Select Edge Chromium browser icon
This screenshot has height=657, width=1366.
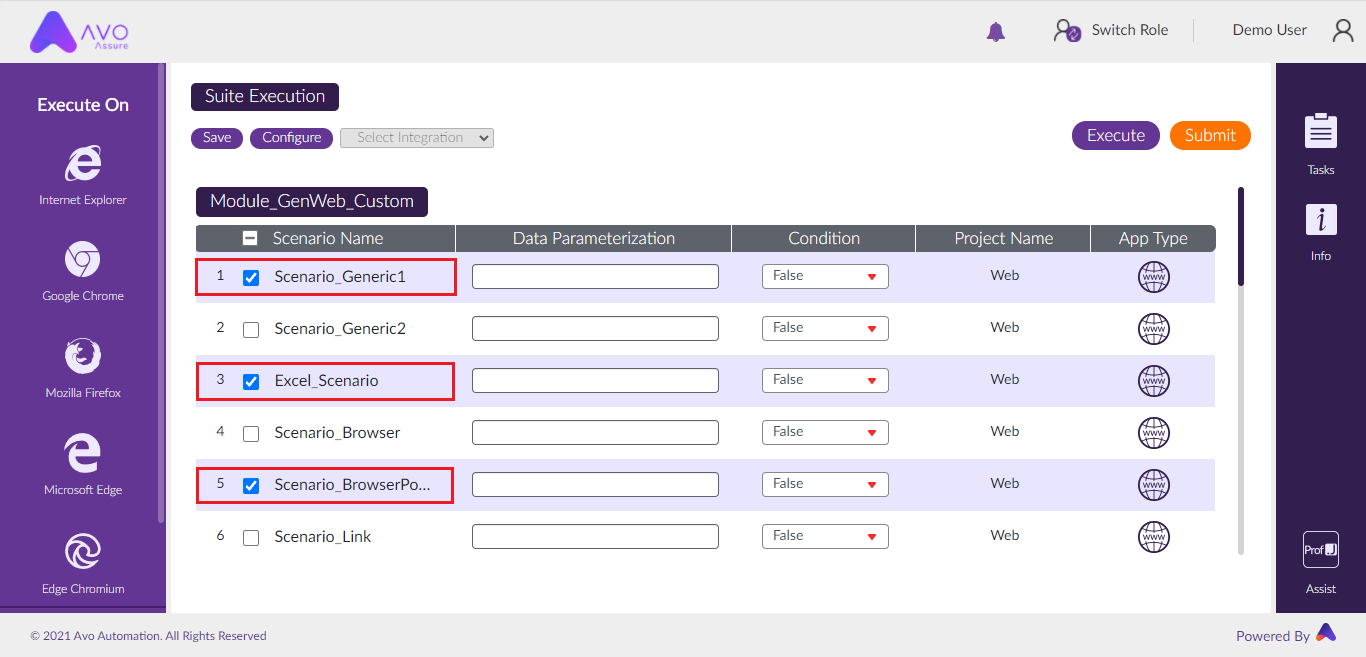tap(83, 551)
